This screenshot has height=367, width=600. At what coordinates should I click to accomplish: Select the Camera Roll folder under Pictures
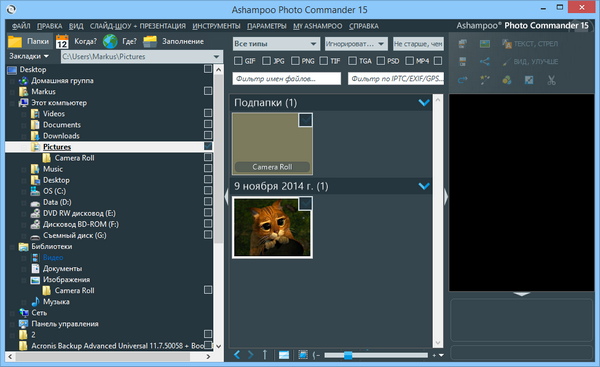pos(74,158)
